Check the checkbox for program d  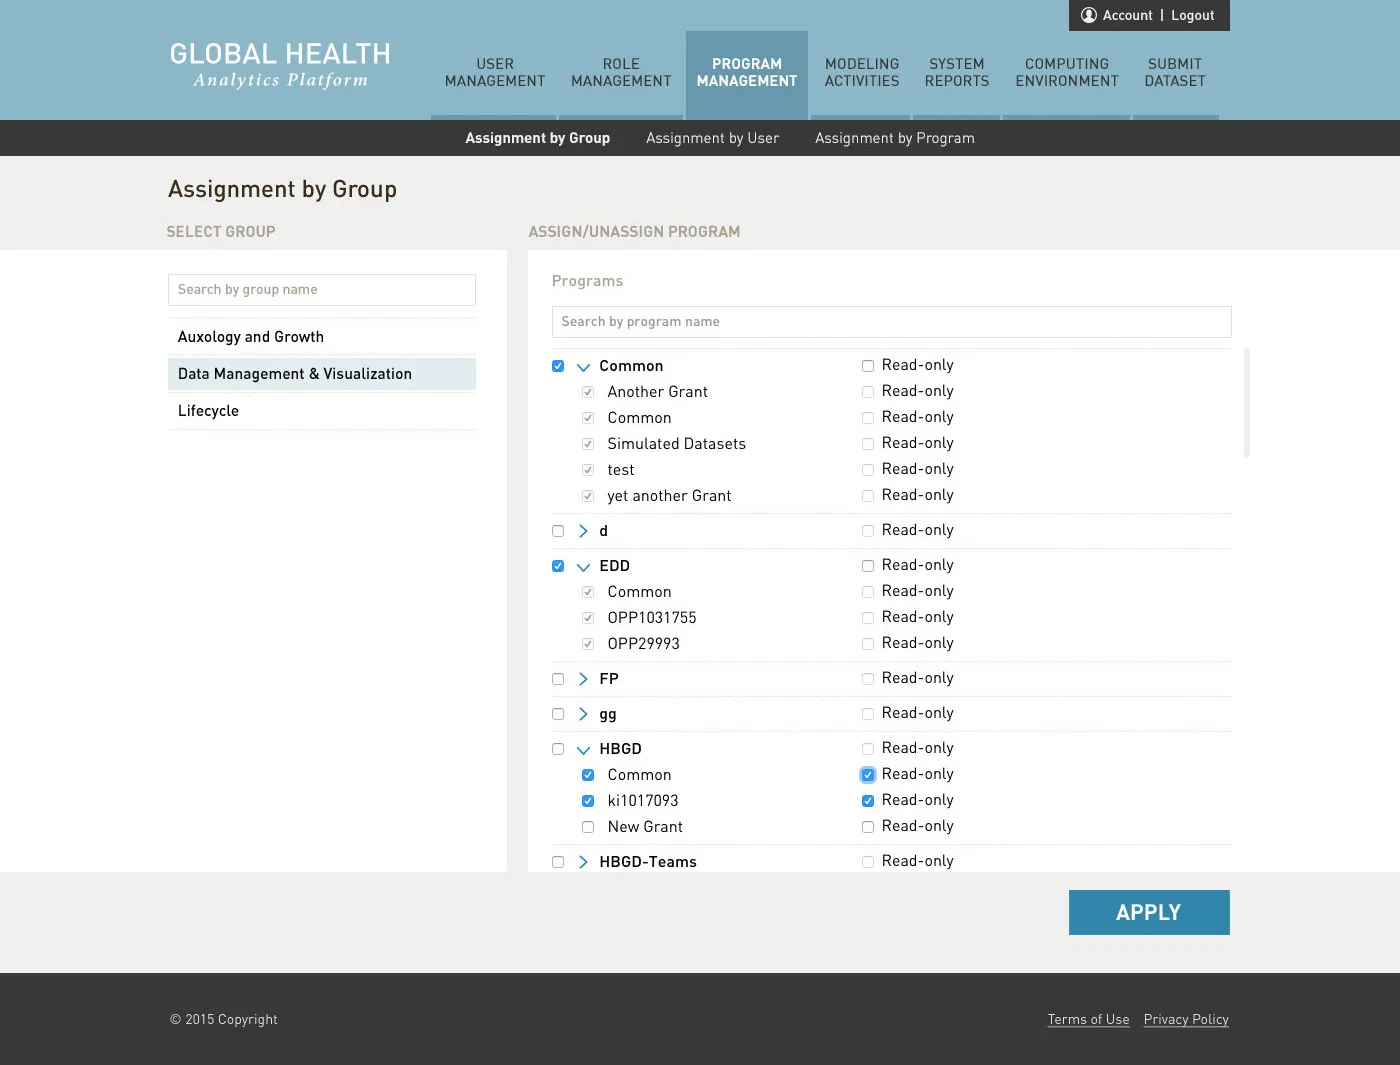tap(558, 531)
